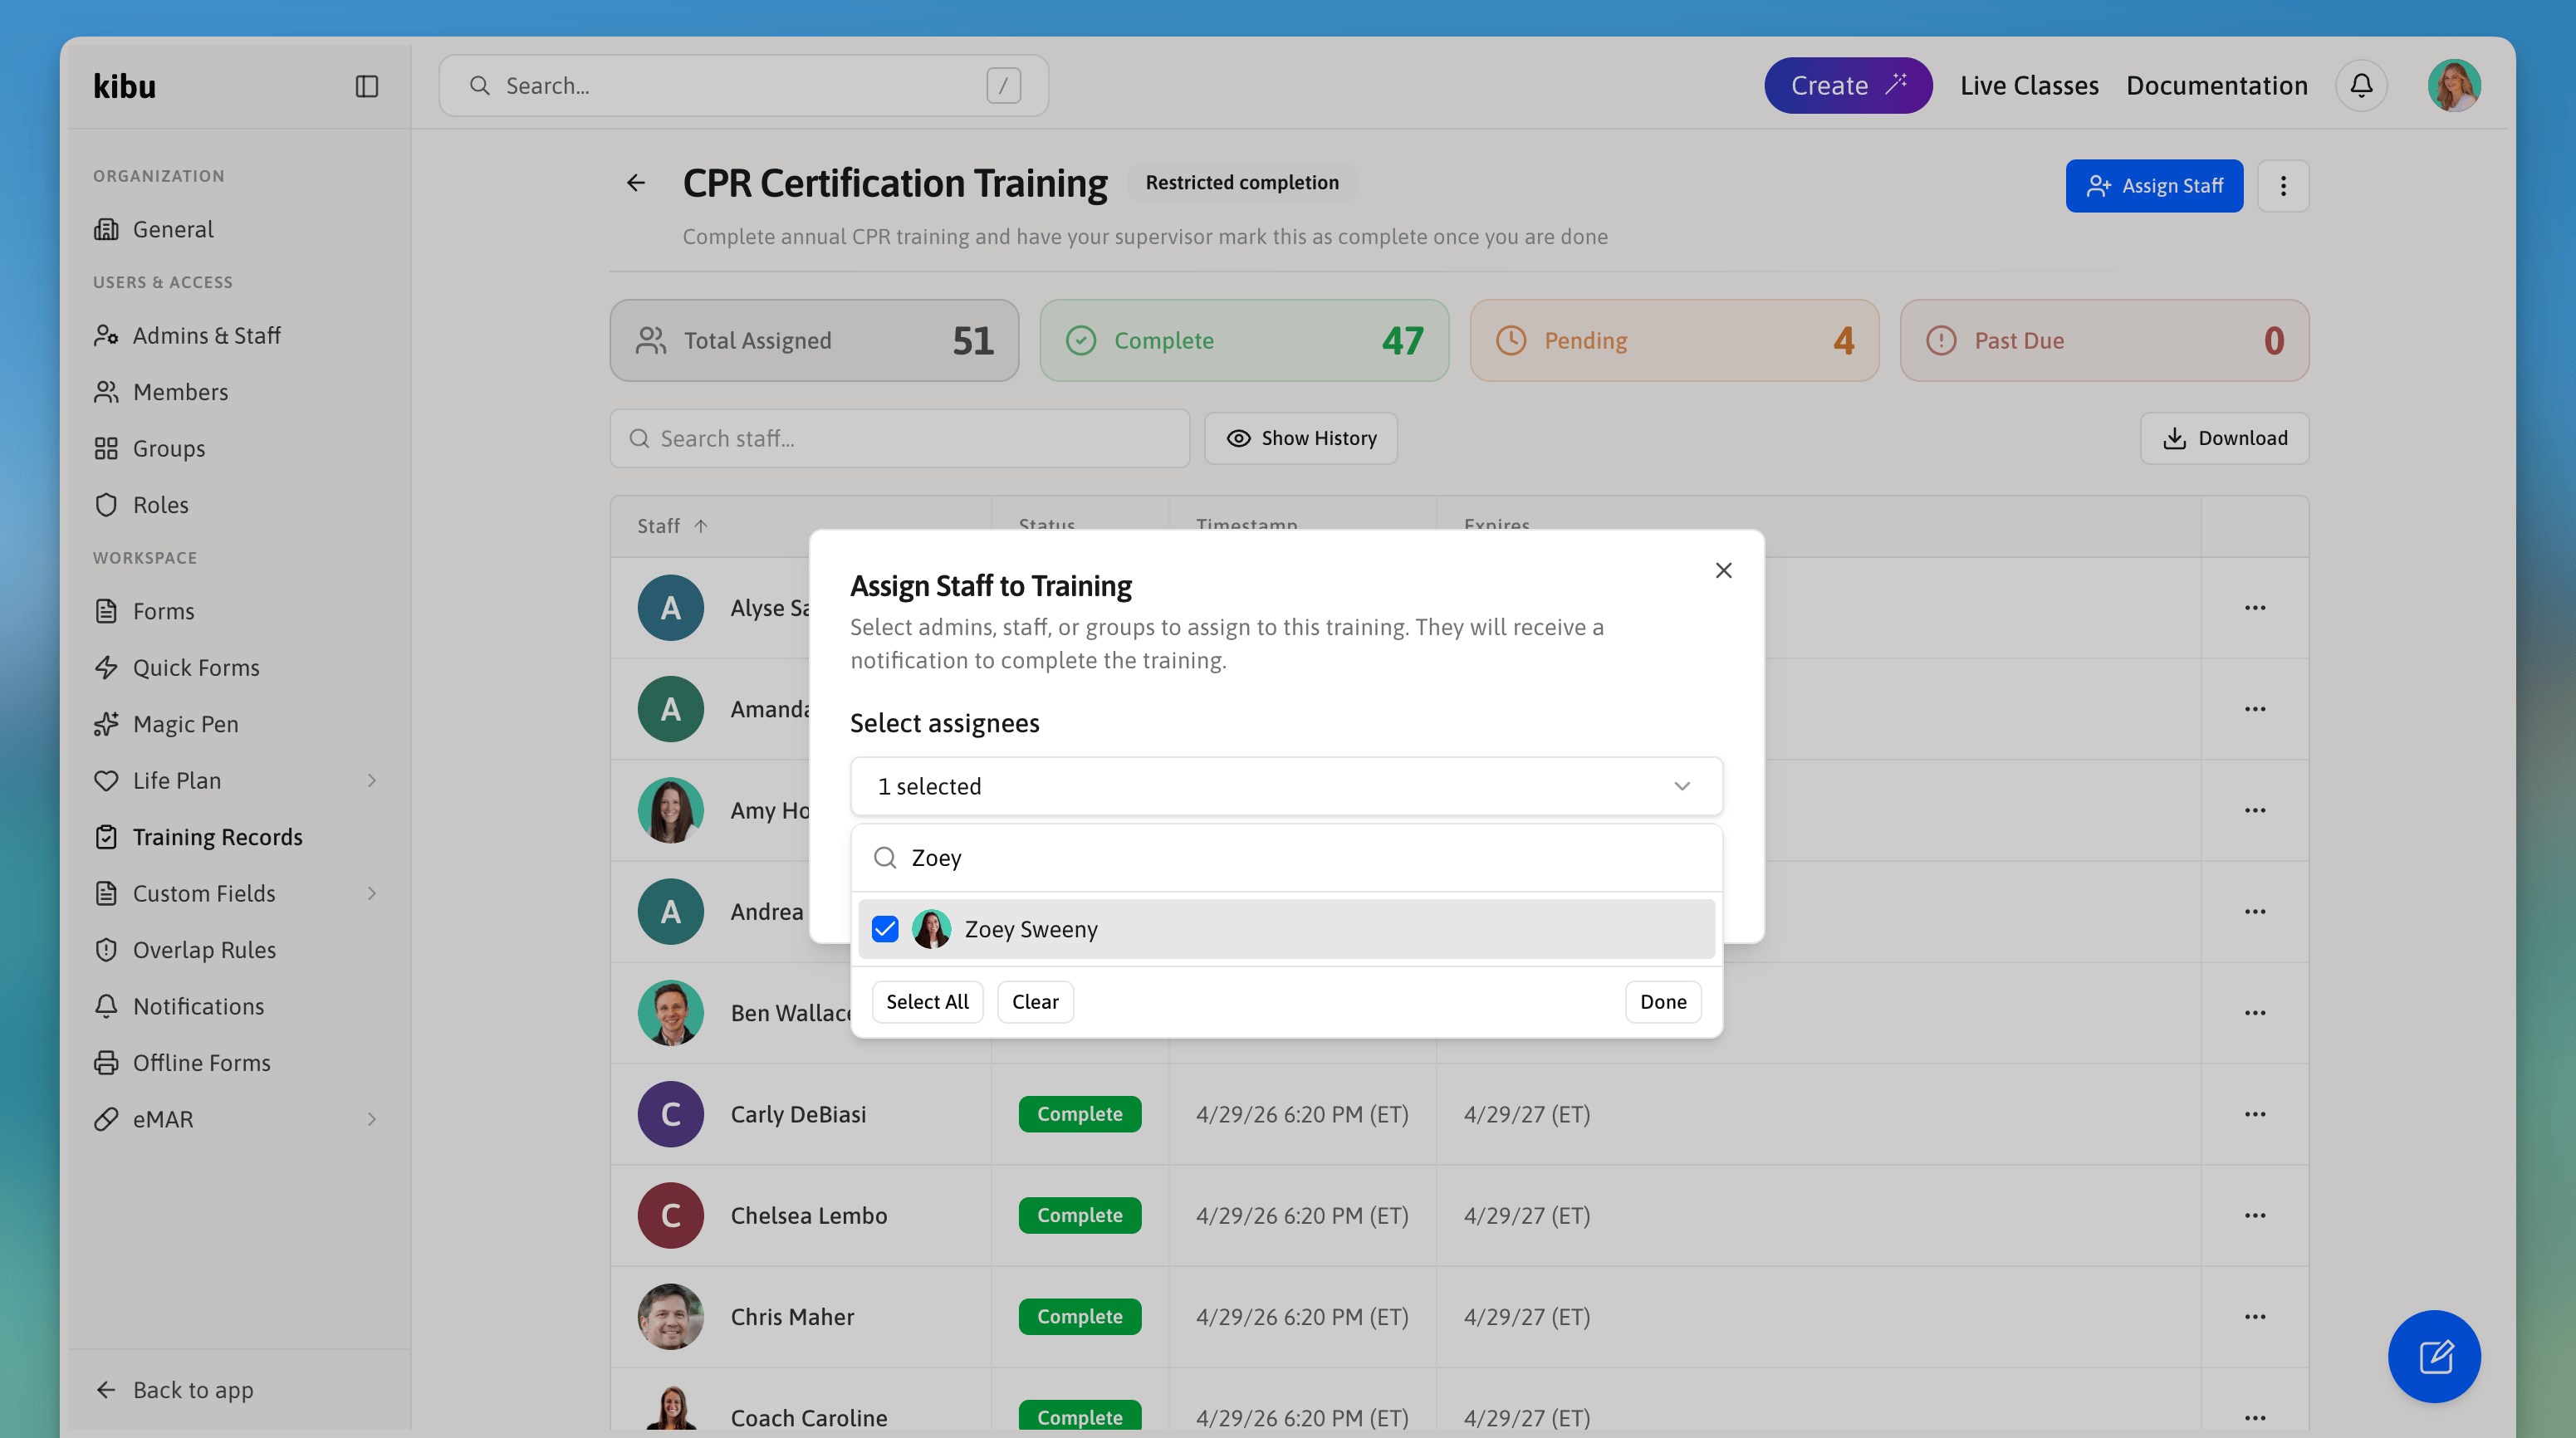Open General organization settings
Image resolution: width=2576 pixels, height=1438 pixels.
153,229
